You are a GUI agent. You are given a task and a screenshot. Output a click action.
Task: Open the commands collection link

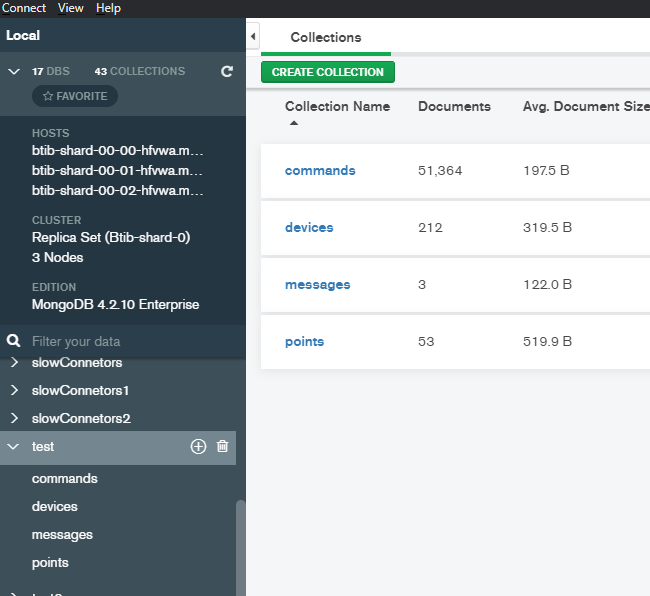tap(320, 171)
